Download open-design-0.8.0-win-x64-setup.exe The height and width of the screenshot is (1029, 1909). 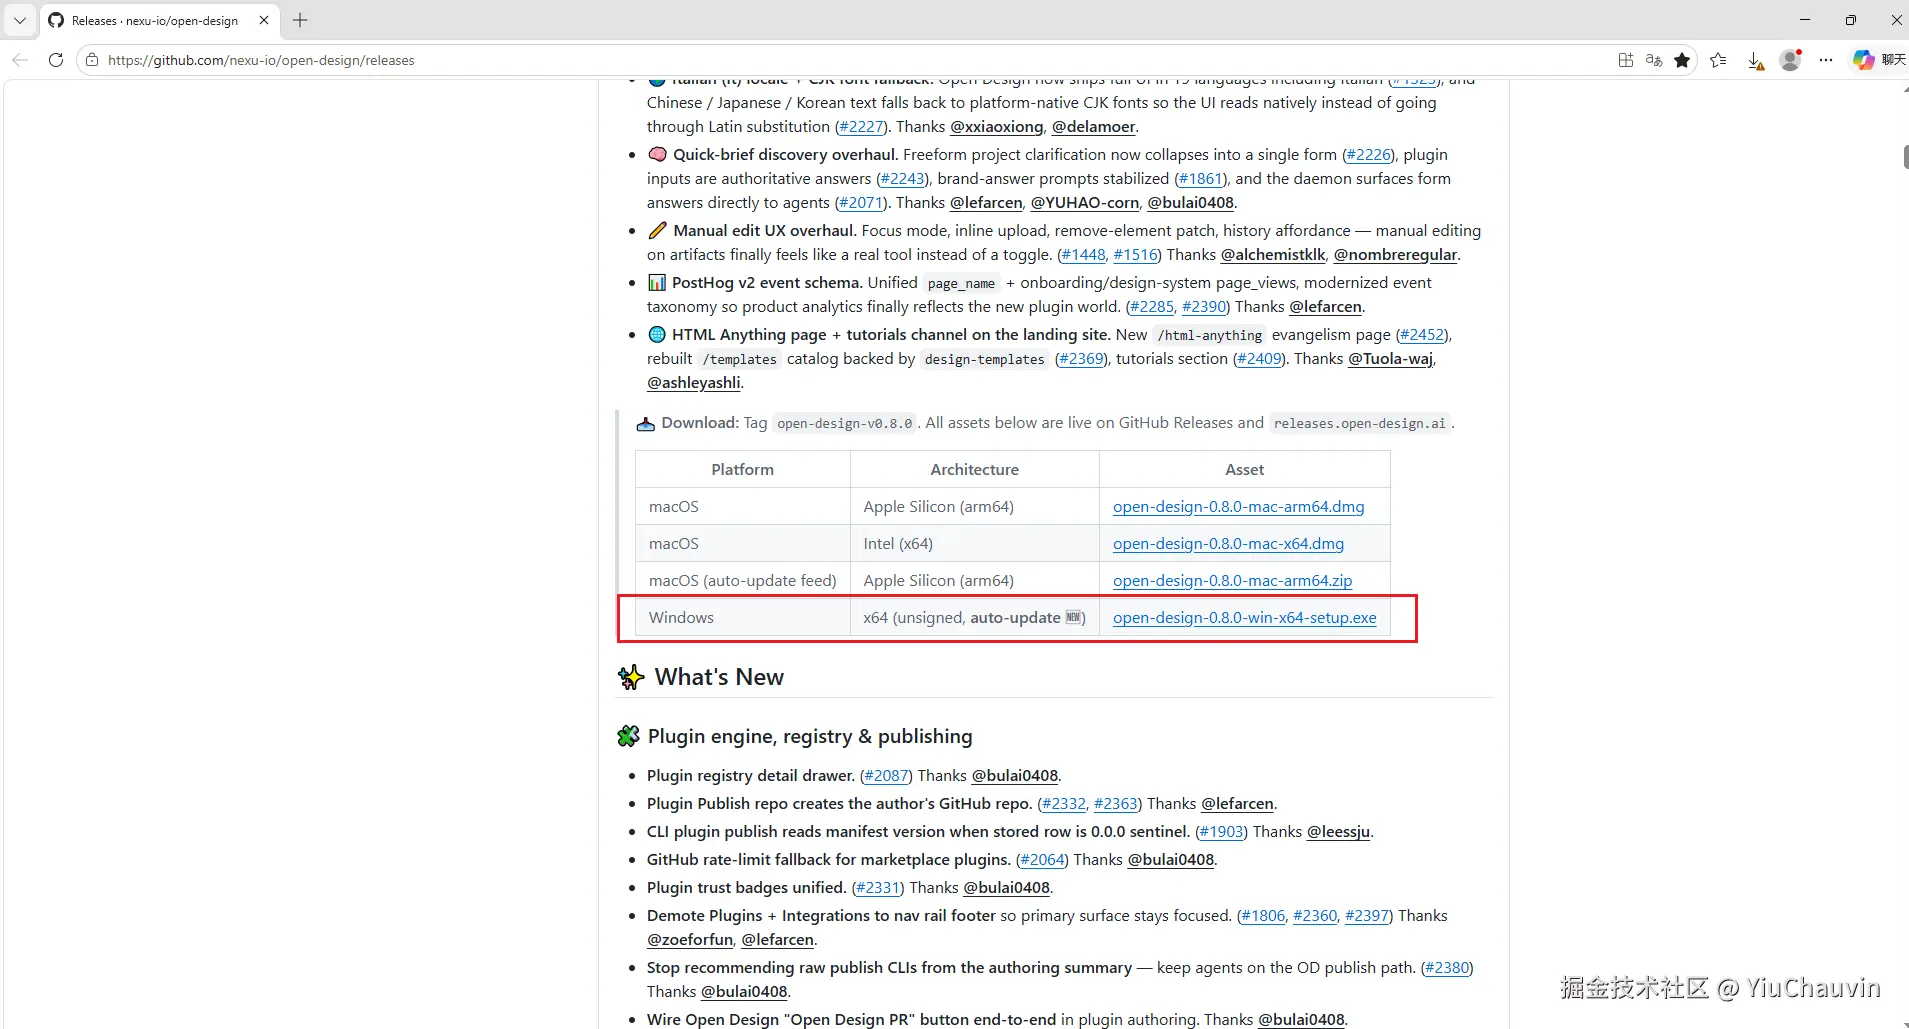[1244, 618]
